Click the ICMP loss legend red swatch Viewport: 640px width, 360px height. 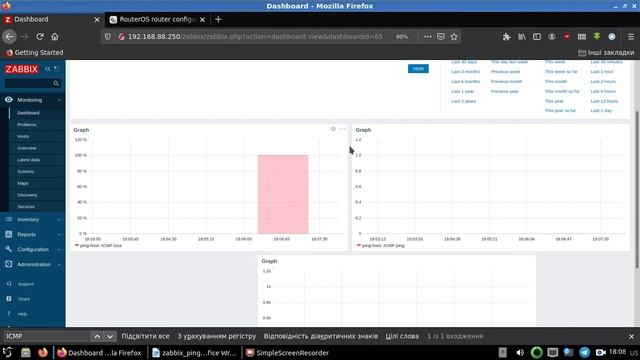coord(77,245)
